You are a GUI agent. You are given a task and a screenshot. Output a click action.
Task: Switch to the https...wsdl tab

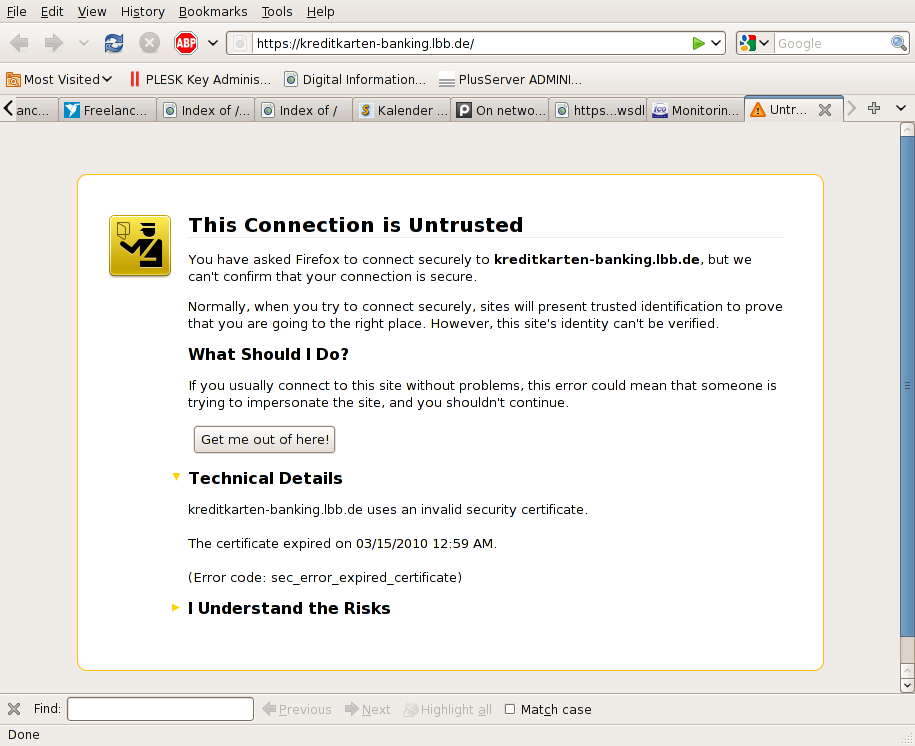[x=597, y=110]
